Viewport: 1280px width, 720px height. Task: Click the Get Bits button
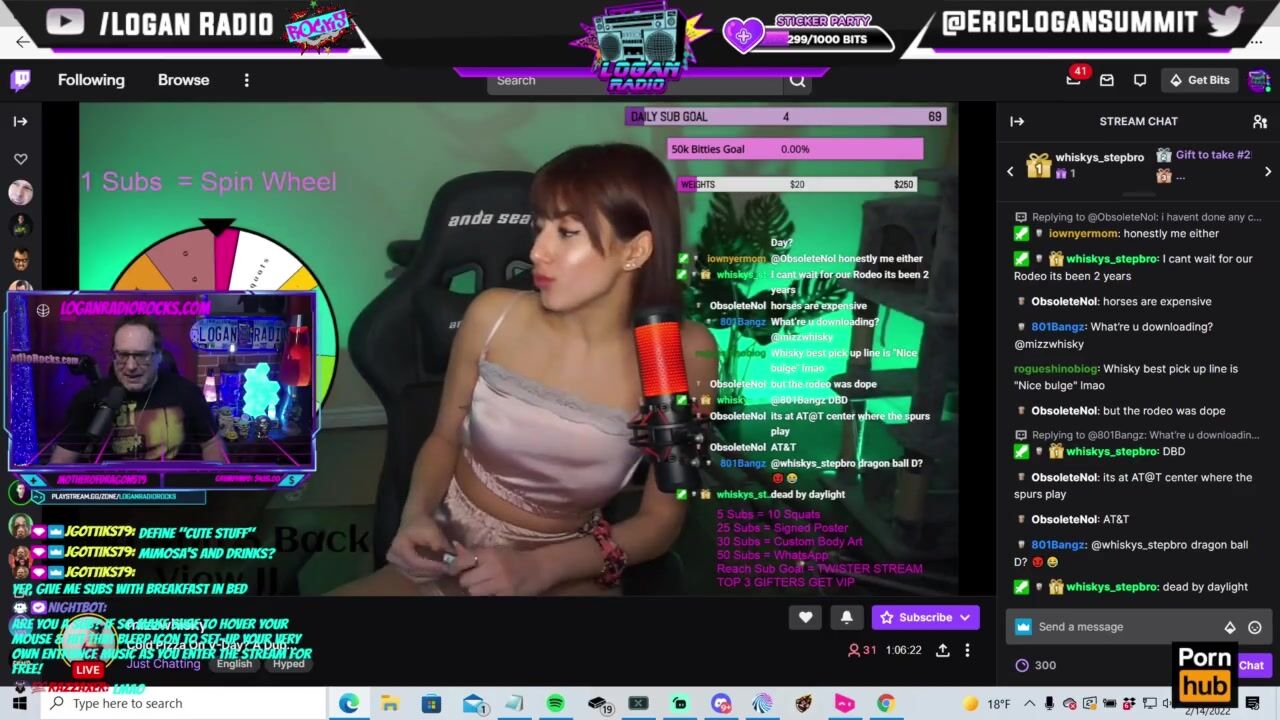tap(1200, 80)
